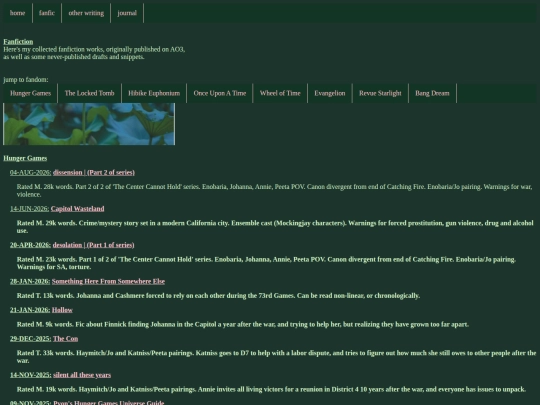
Task: Click the 'Rated M. 23k words' description
Action: point(266,263)
